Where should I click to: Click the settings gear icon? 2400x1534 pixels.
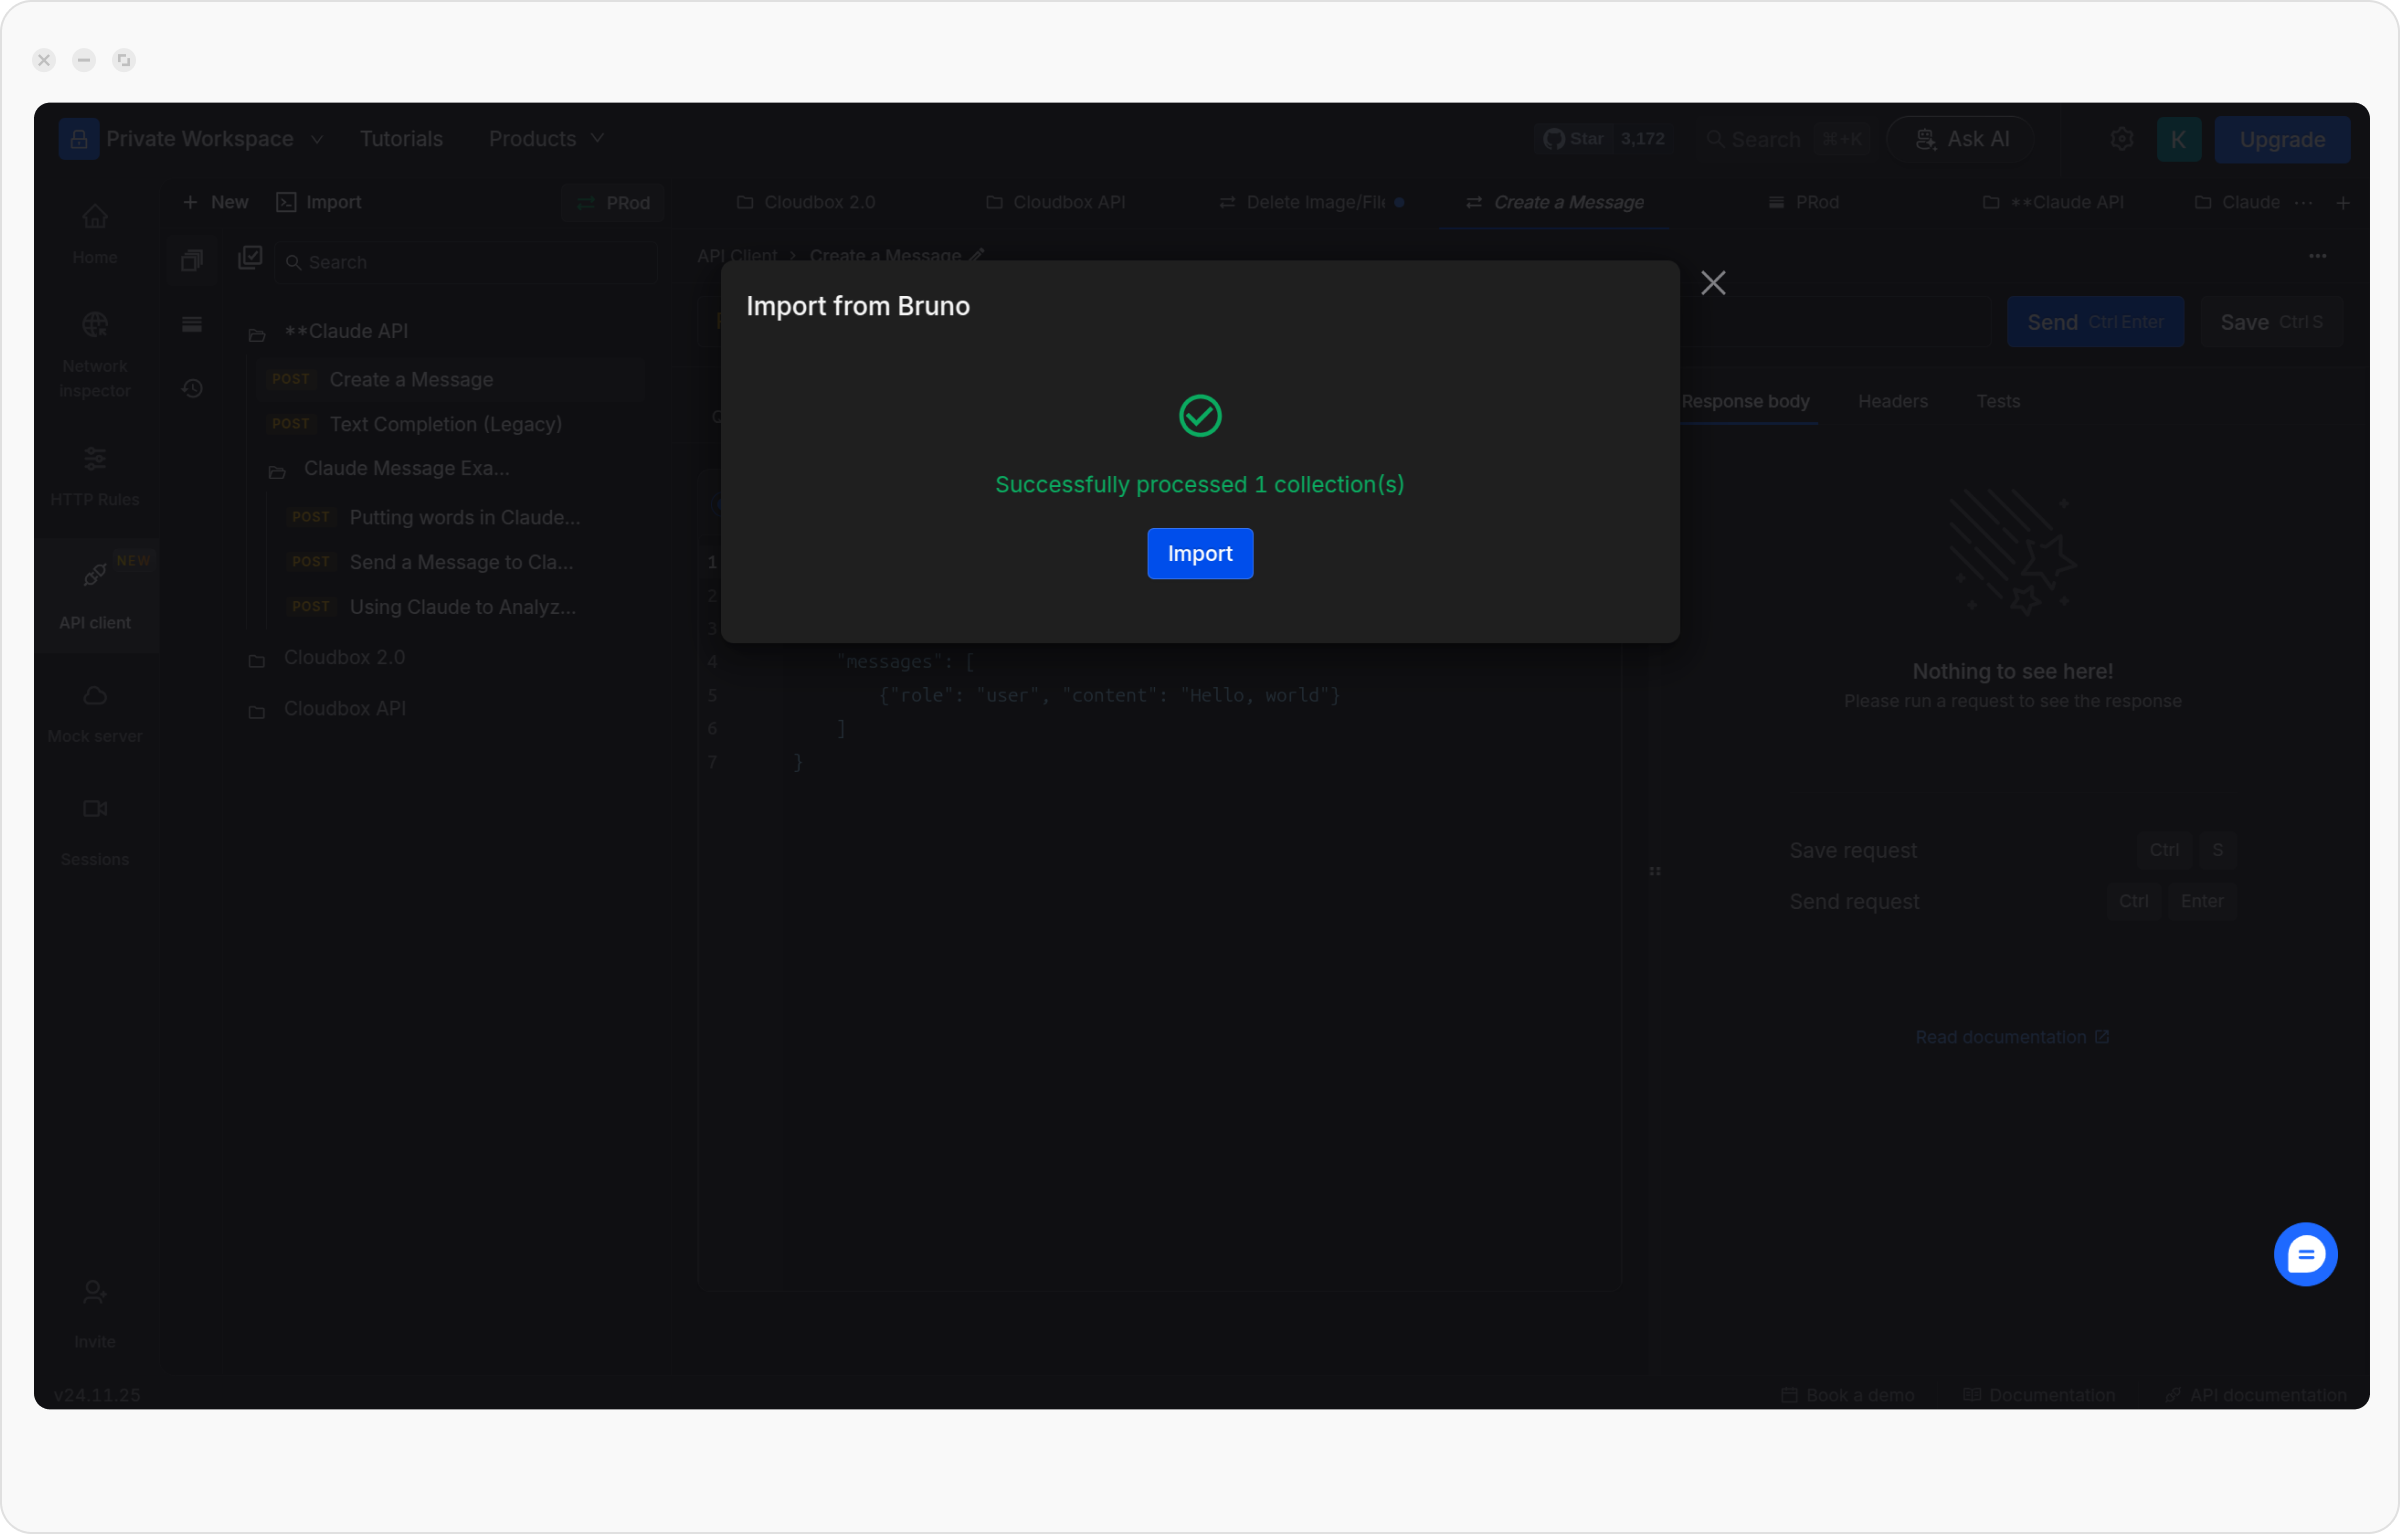pyautogui.click(x=2121, y=139)
